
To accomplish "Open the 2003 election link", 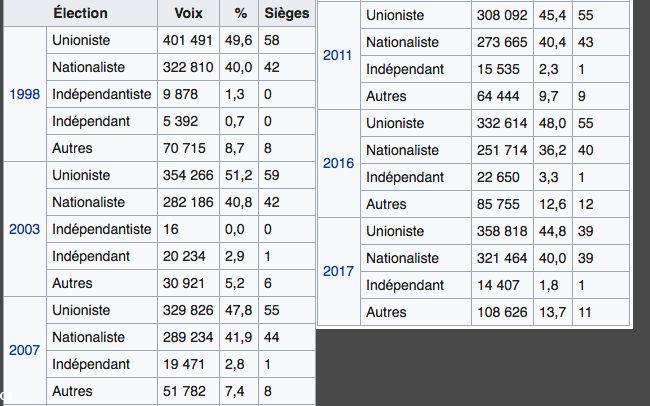I will [x=24, y=229].
